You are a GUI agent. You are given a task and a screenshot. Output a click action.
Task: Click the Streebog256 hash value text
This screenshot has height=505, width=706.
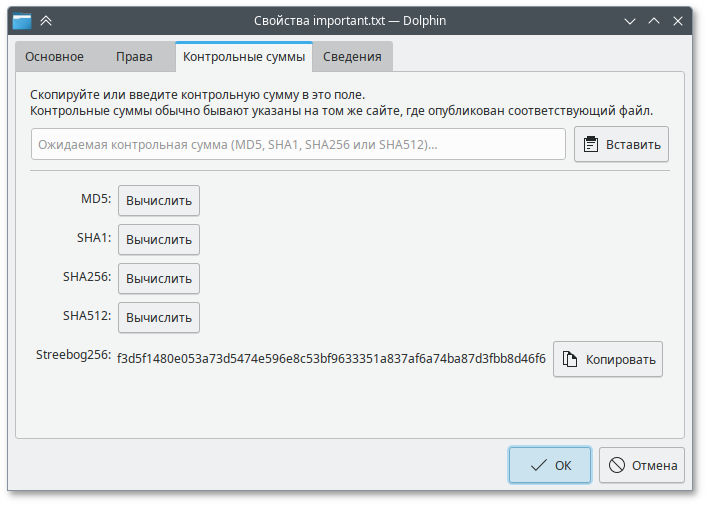tap(331, 358)
